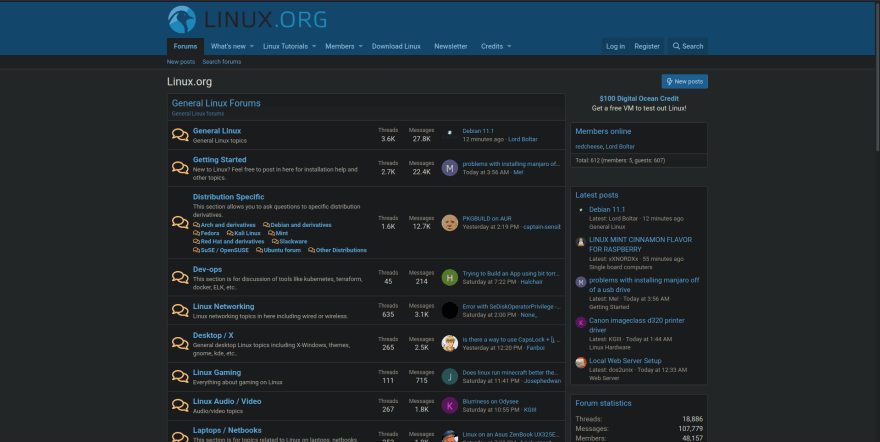The image size is (880, 442).
Task: Open the General Linux Forums category heading
Action: click(x=216, y=103)
